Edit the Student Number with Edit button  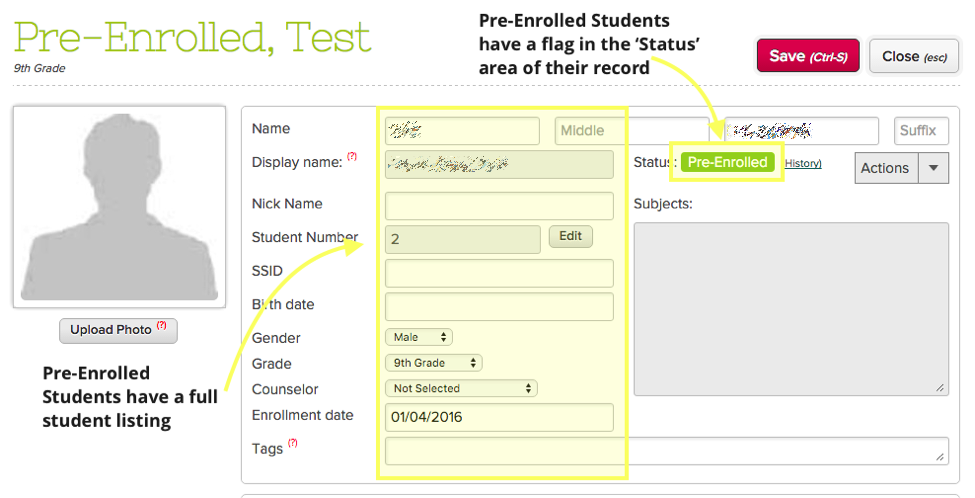[570, 236]
